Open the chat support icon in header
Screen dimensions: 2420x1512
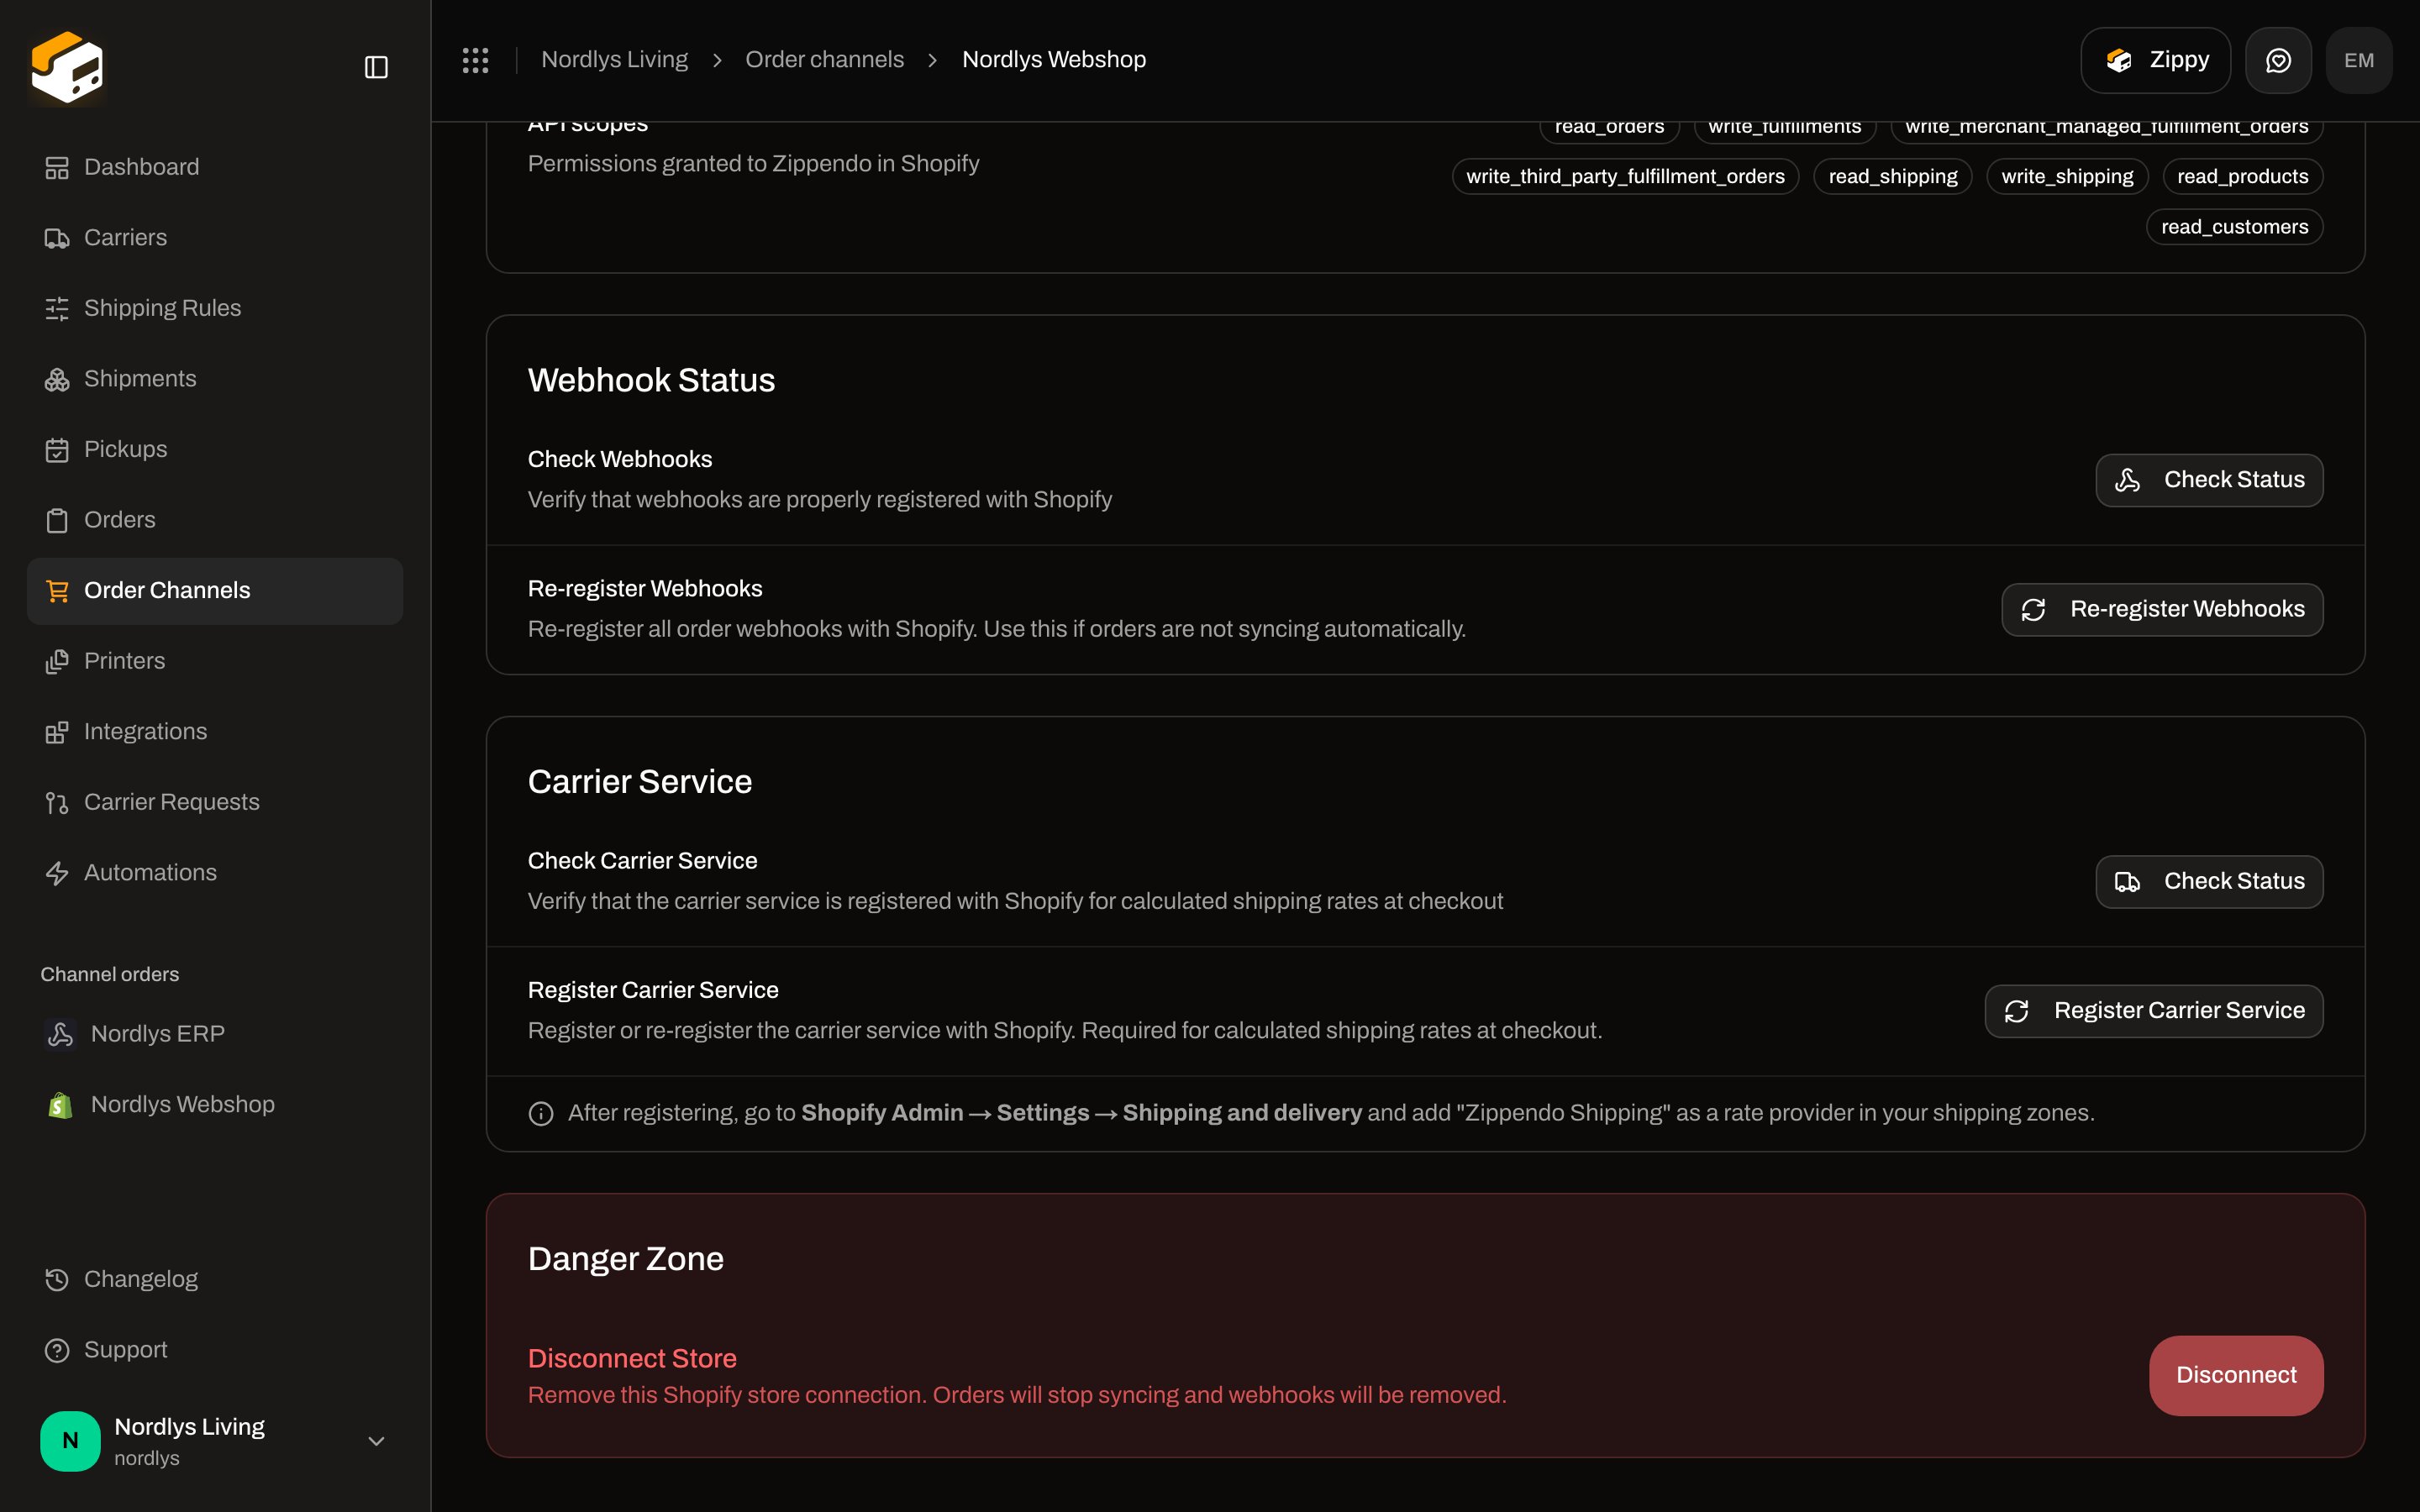tap(2278, 60)
